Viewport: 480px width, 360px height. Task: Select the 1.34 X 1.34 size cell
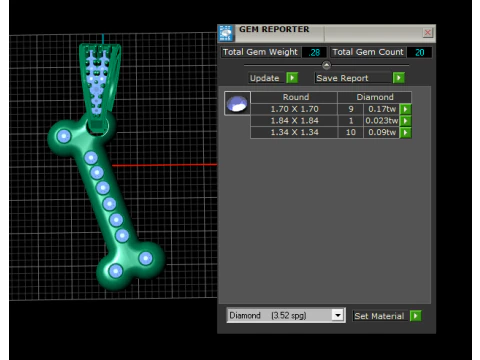[294, 132]
